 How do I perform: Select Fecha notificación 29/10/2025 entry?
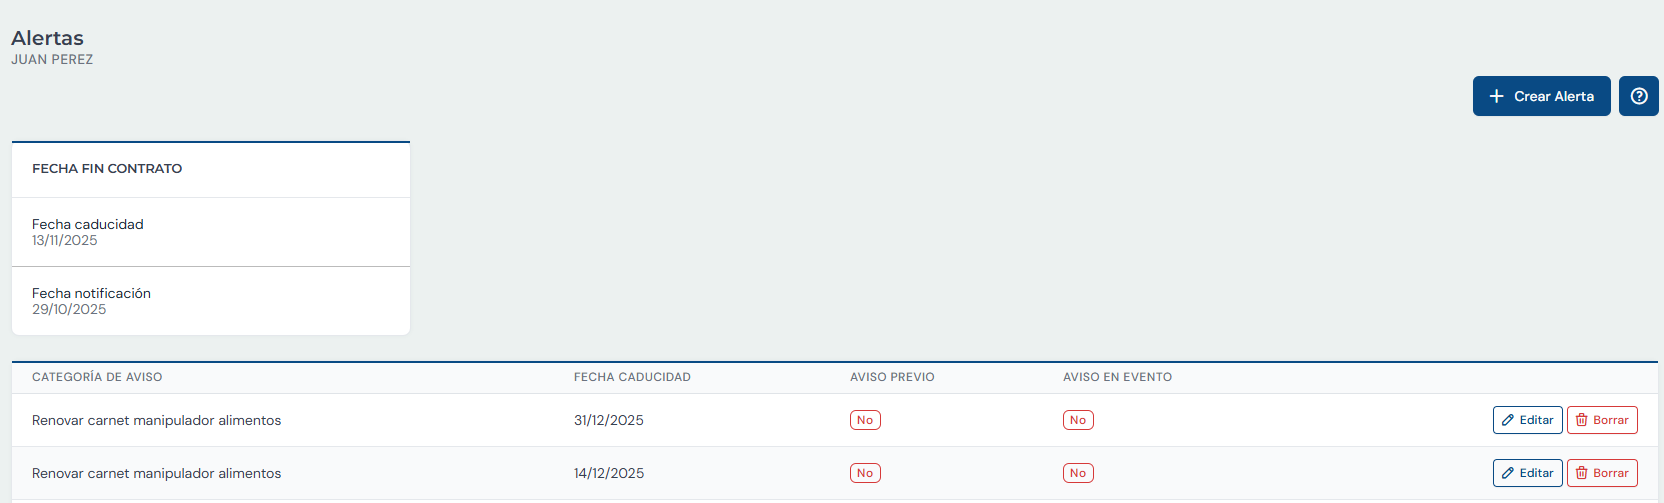point(211,301)
